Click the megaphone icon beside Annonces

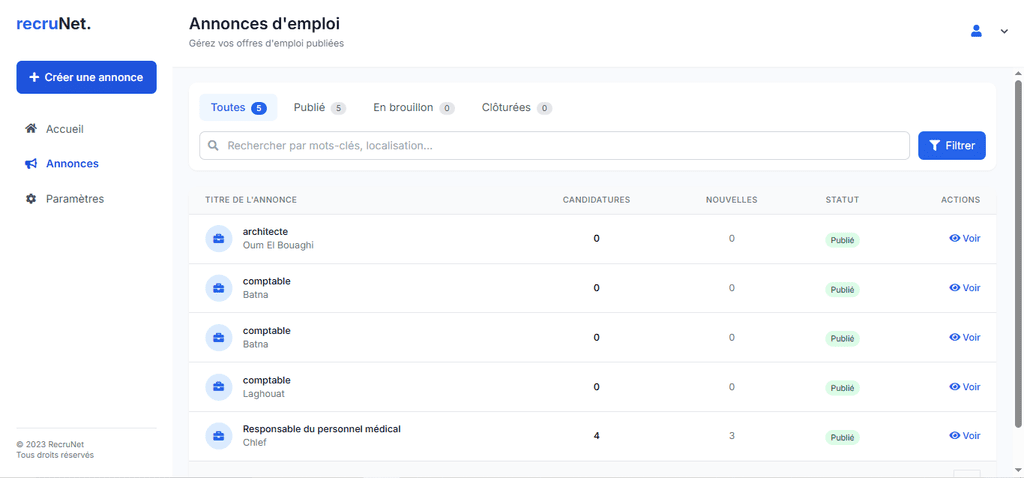click(x=31, y=164)
